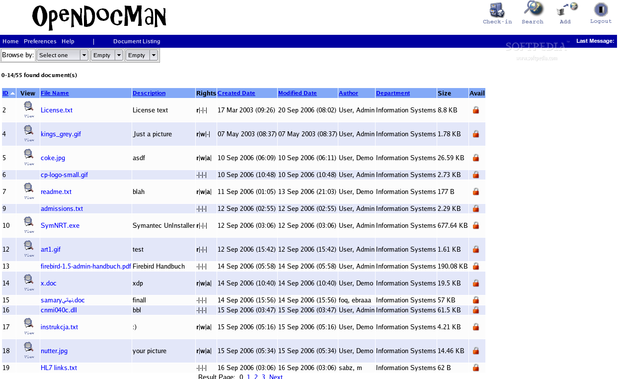Sort by Author column header

point(348,93)
